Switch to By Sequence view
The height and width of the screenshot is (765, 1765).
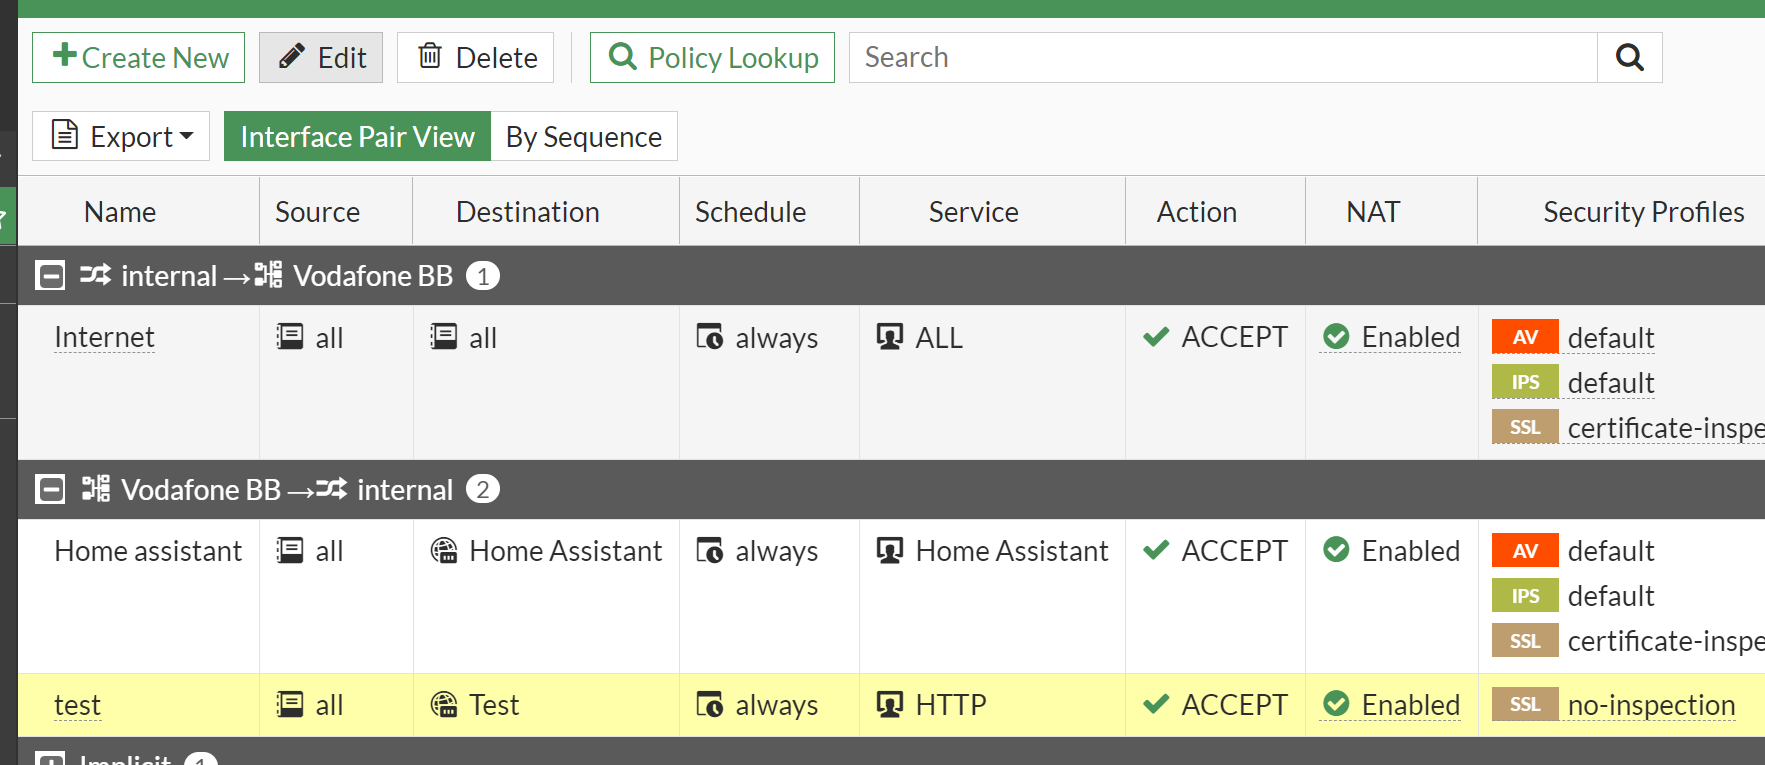pos(583,137)
